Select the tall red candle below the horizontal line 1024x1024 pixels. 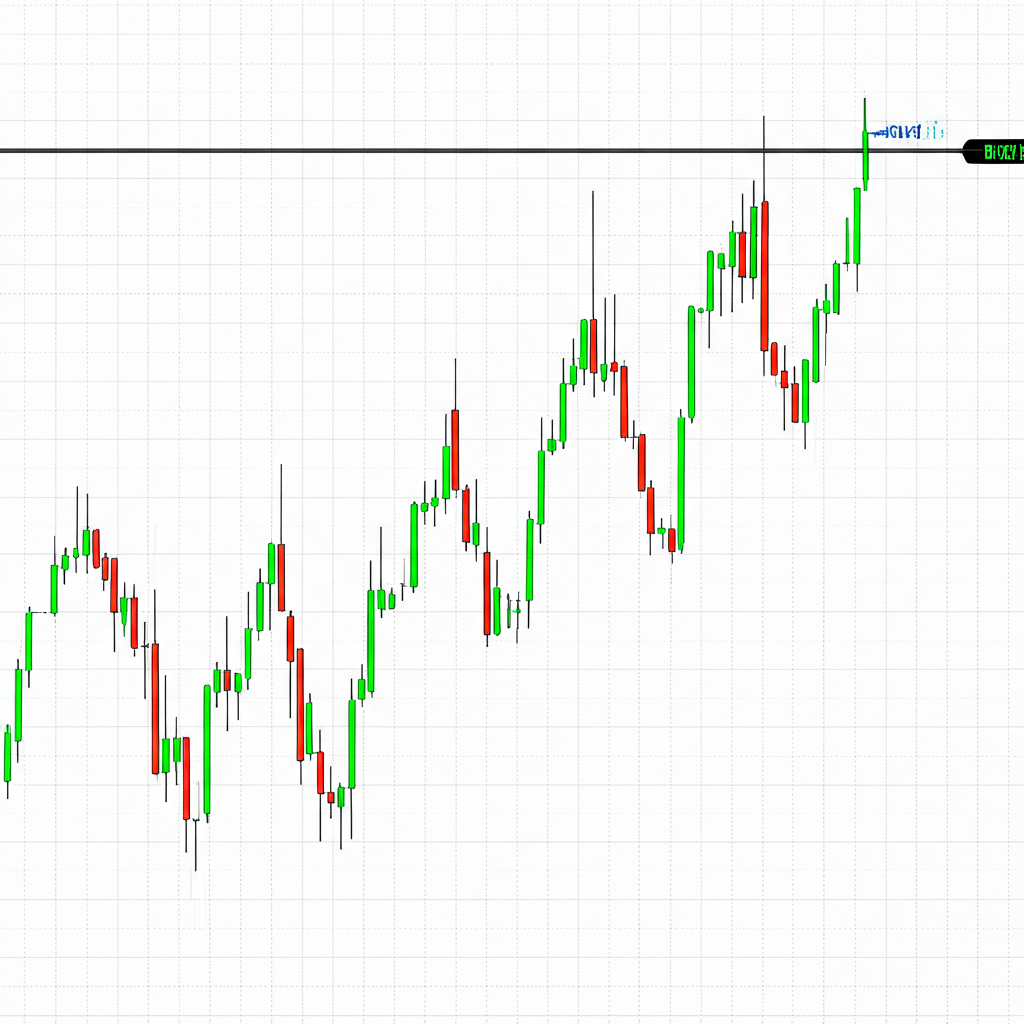point(765,275)
